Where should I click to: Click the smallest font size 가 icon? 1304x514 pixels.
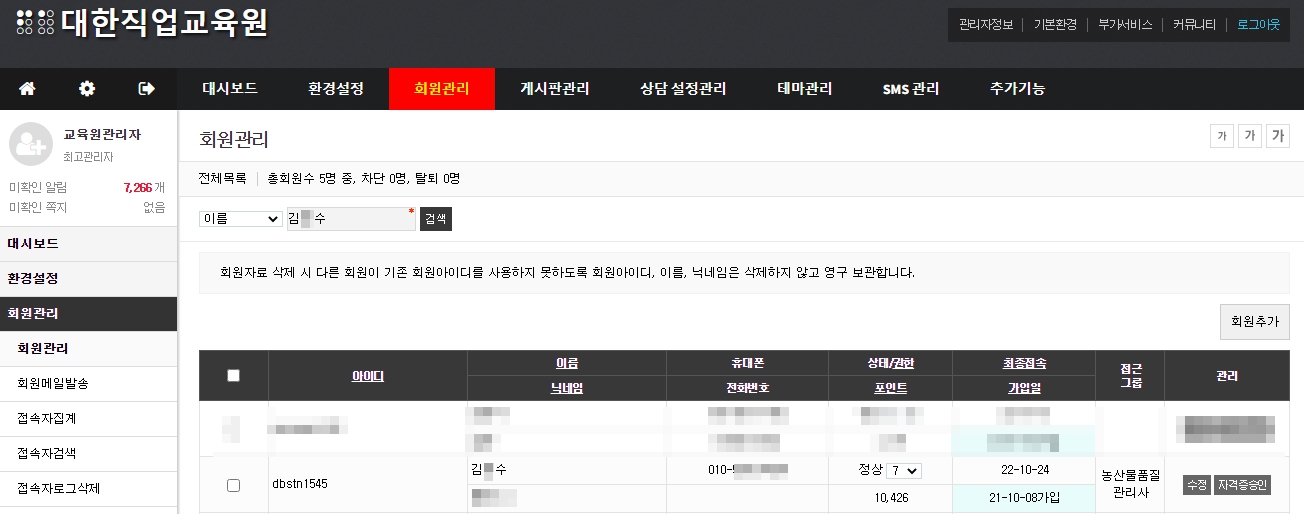pos(1221,137)
